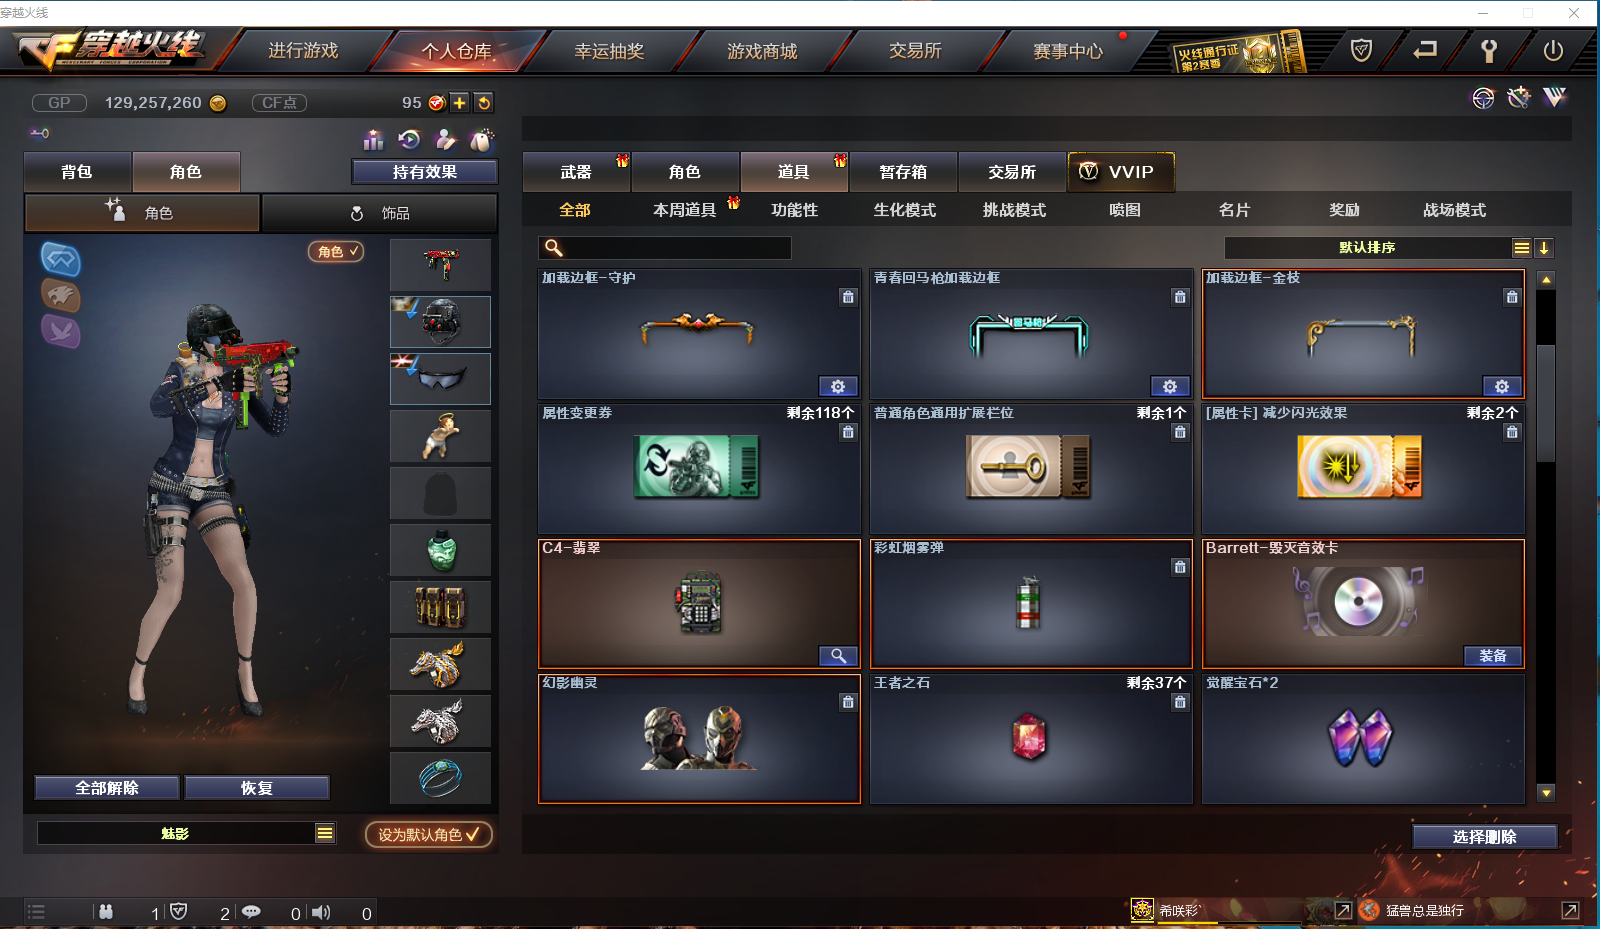Toggle 设为默认角色 default character option
The height and width of the screenshot is (929, 1600).
tap(429, 834)
